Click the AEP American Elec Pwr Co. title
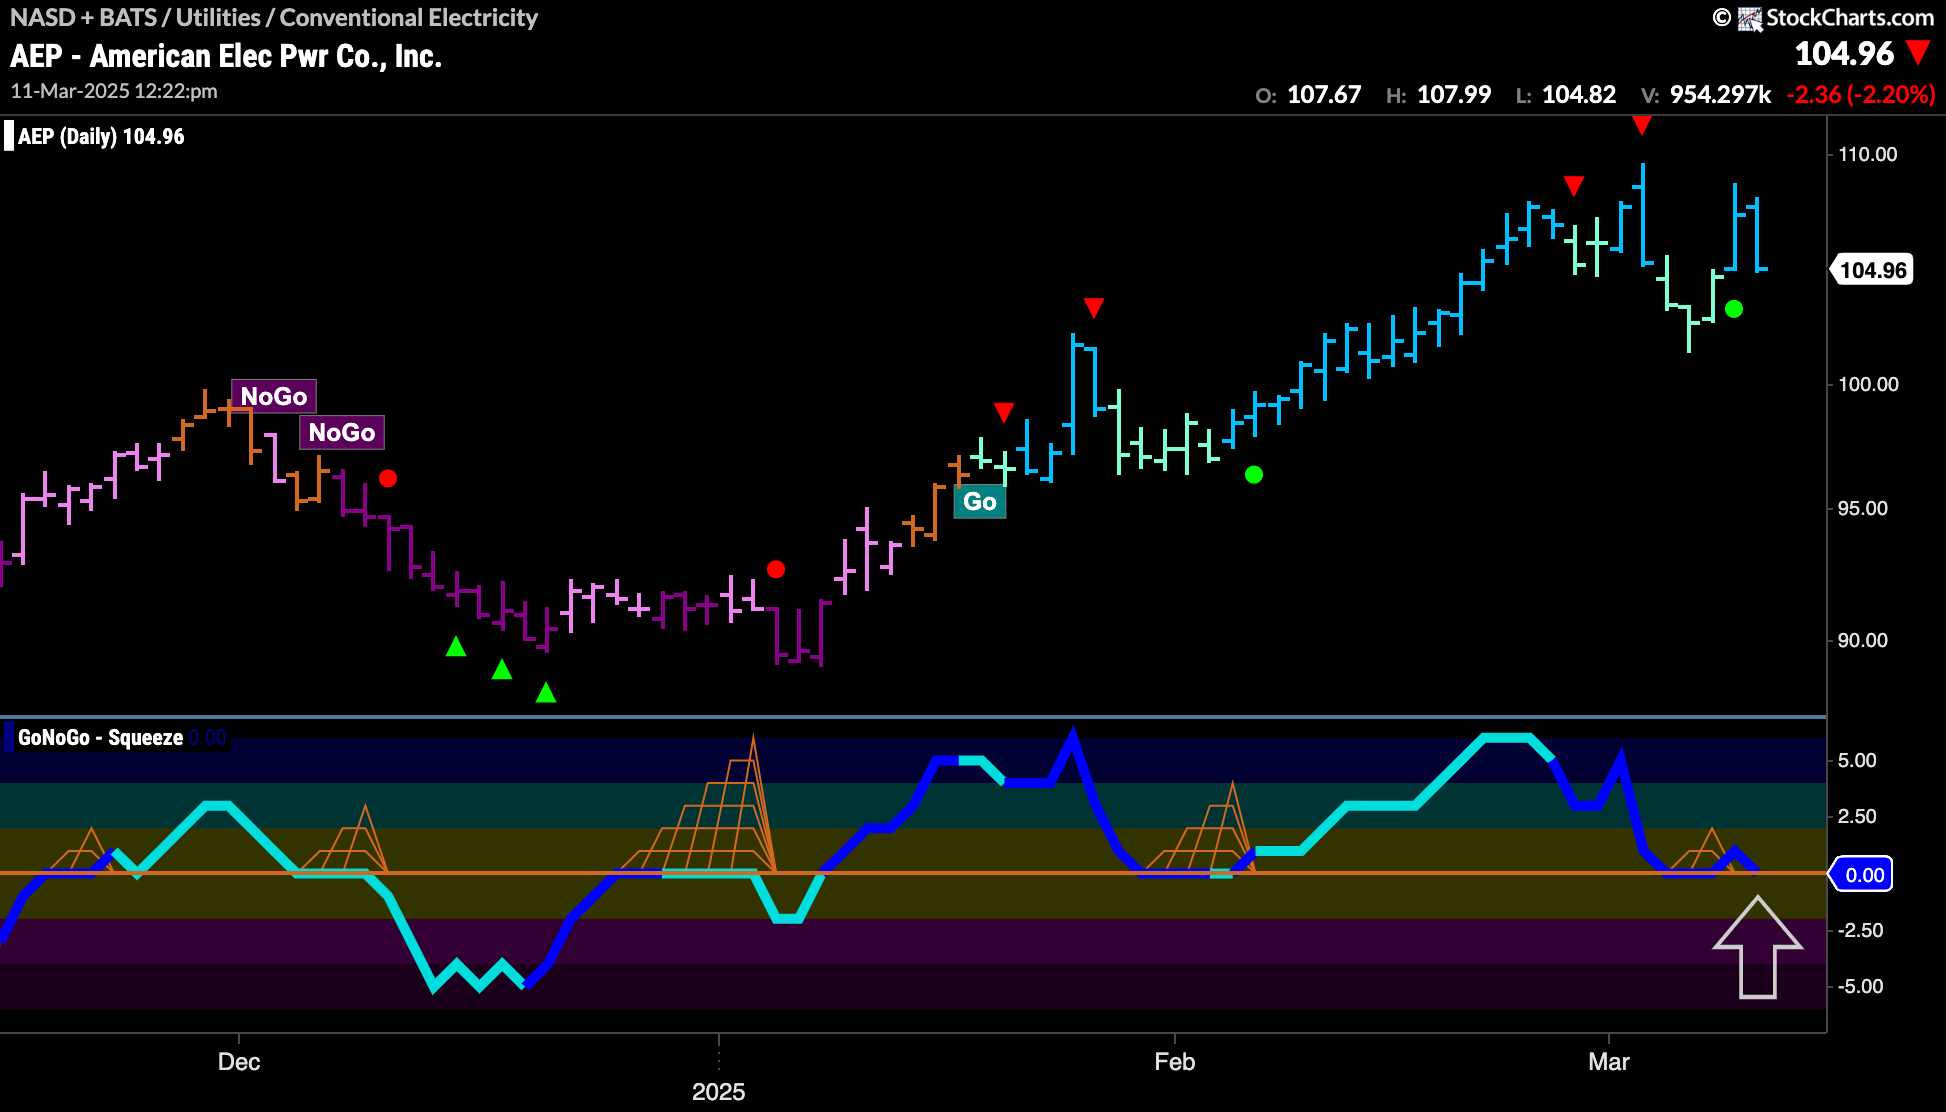 [x=226, y=56]
